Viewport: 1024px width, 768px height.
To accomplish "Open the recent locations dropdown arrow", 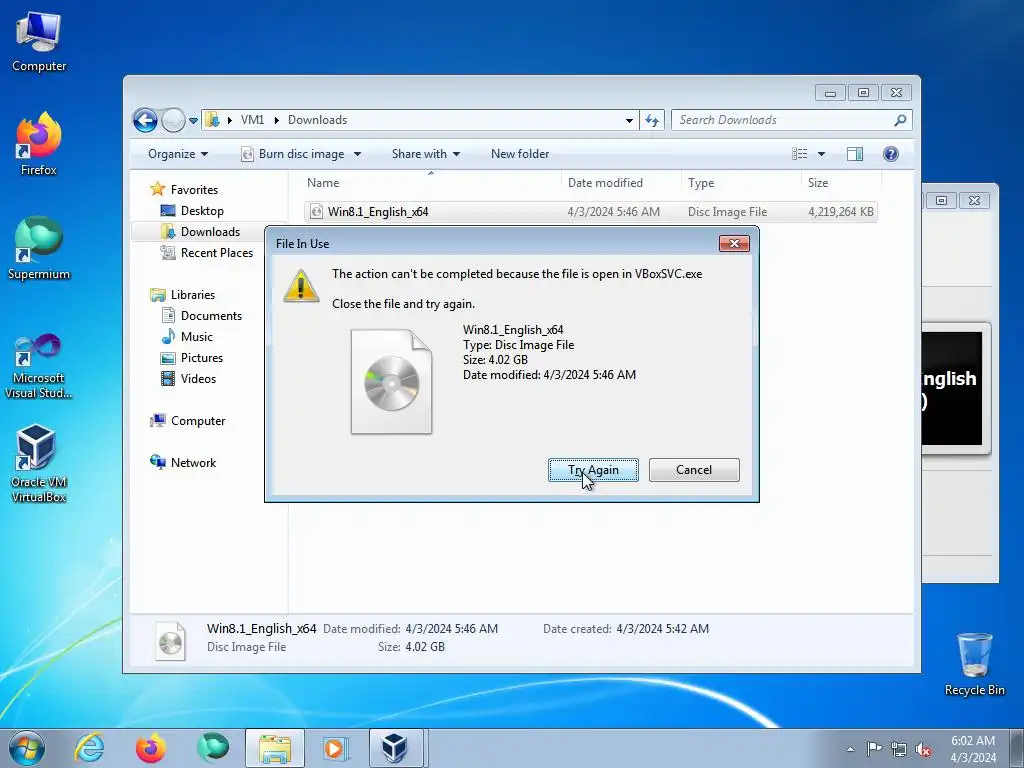I will pyautogui.click(x=193, y=120).
